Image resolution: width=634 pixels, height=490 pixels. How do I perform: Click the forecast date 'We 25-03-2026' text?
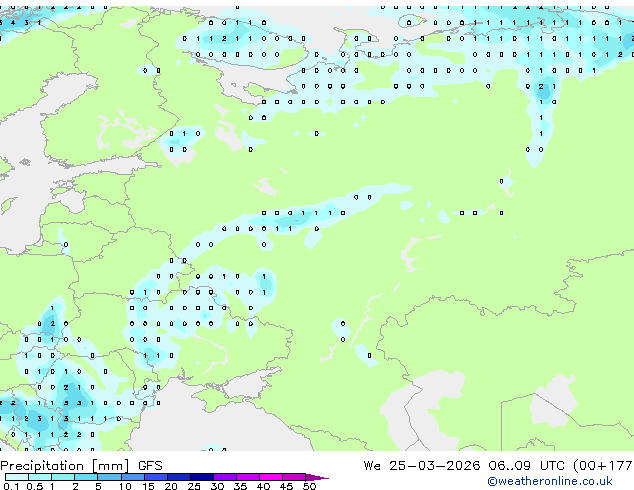(422, 466)
